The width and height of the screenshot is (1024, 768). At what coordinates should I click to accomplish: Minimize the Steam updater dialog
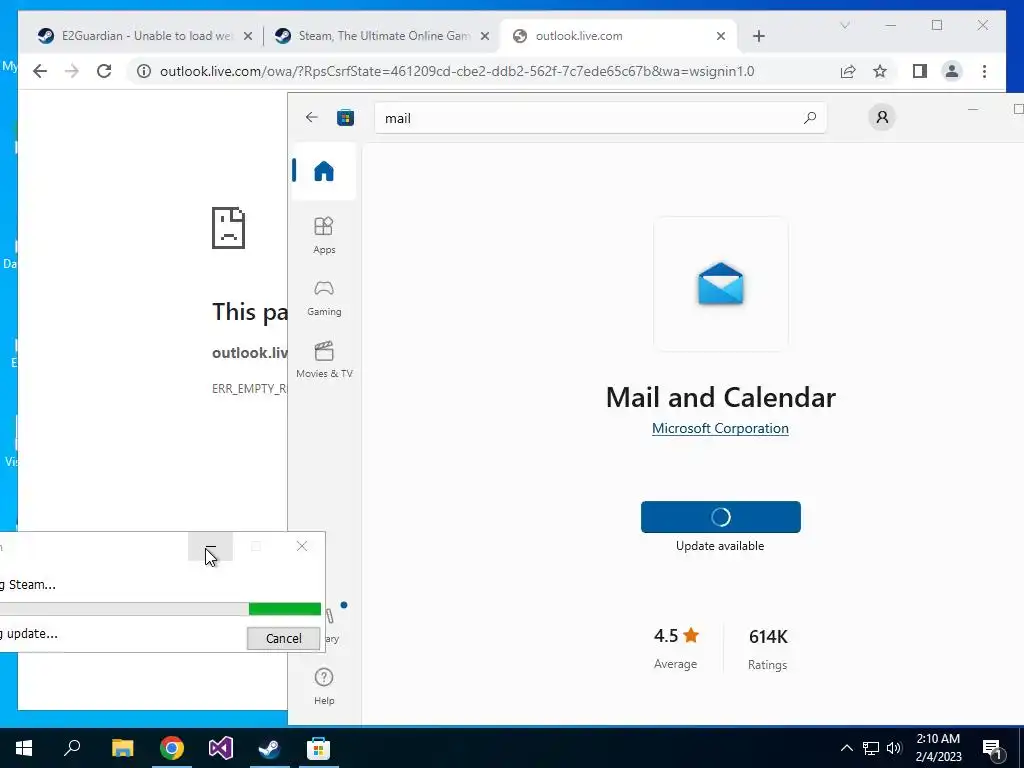[x=210, y=546]
